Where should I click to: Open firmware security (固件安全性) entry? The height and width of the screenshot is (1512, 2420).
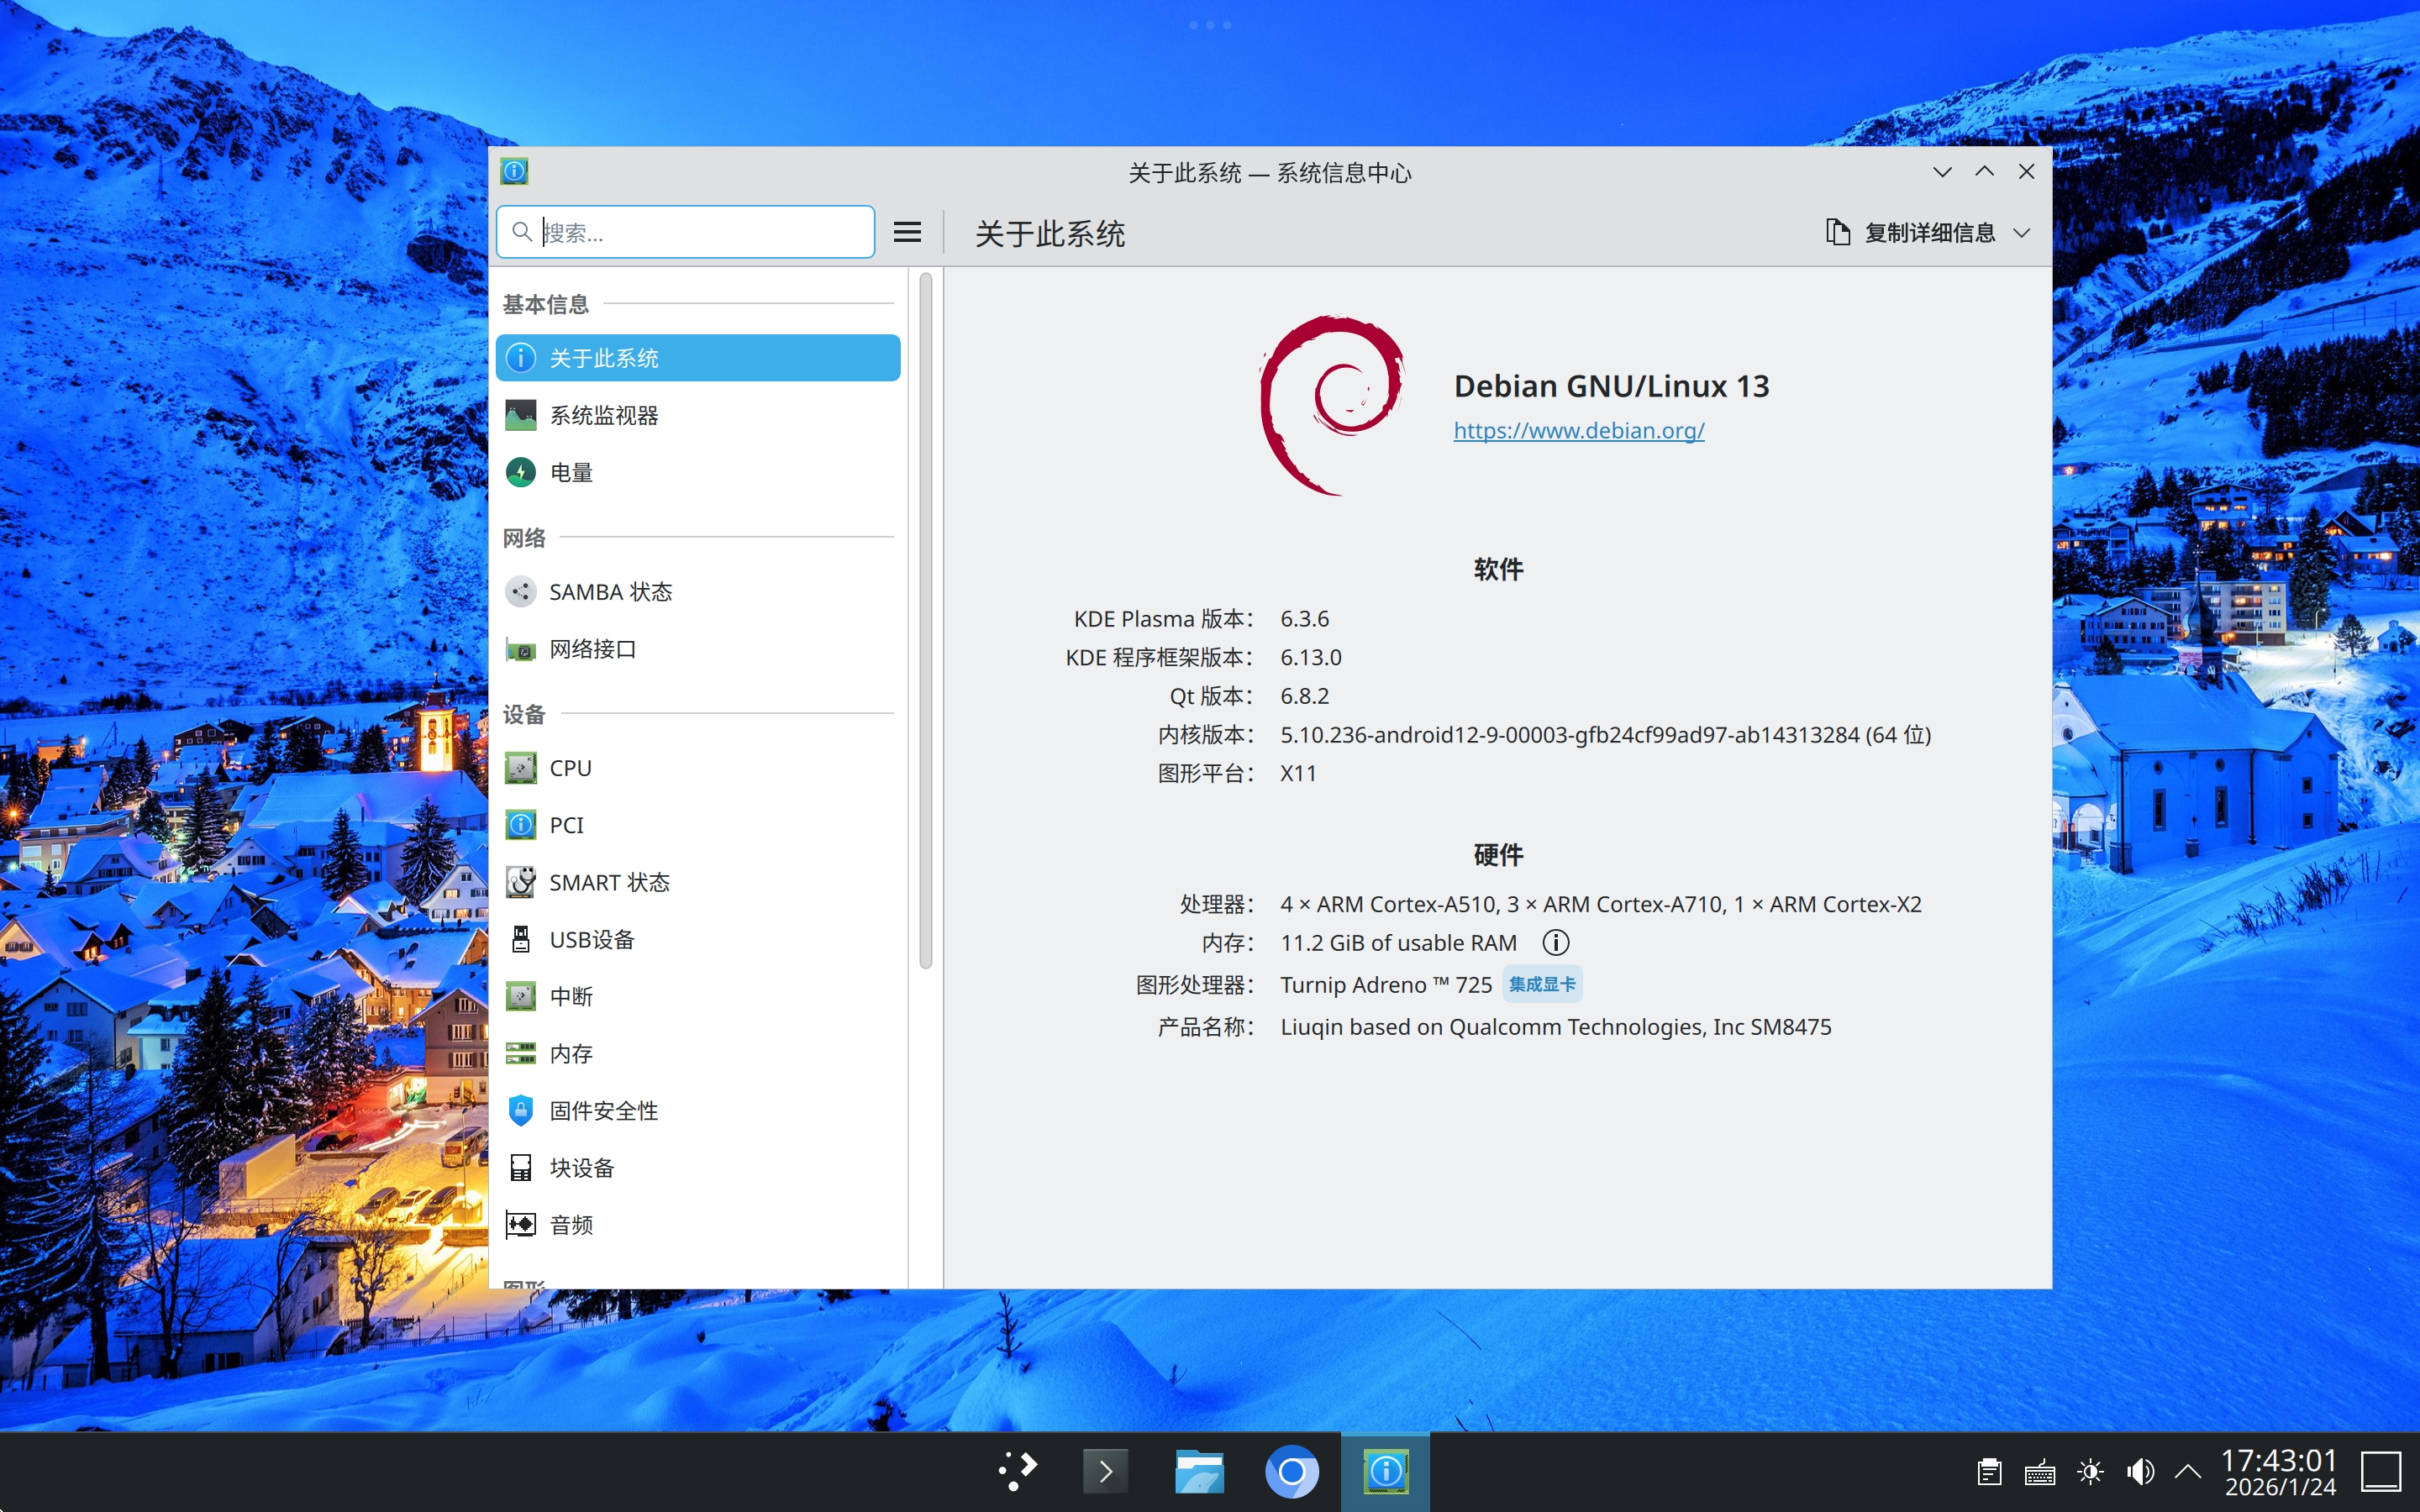click(603, 1110)
